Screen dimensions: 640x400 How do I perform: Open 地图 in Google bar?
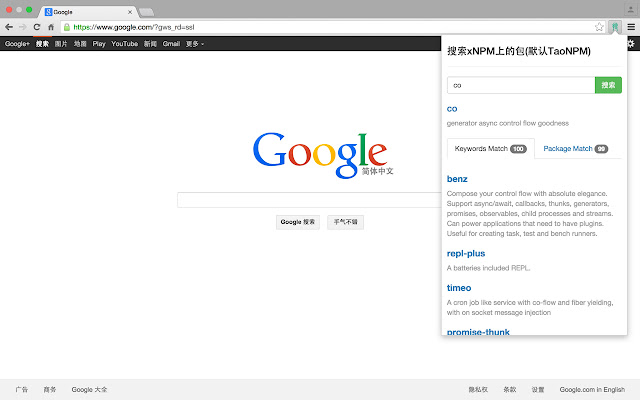[80, 44]
